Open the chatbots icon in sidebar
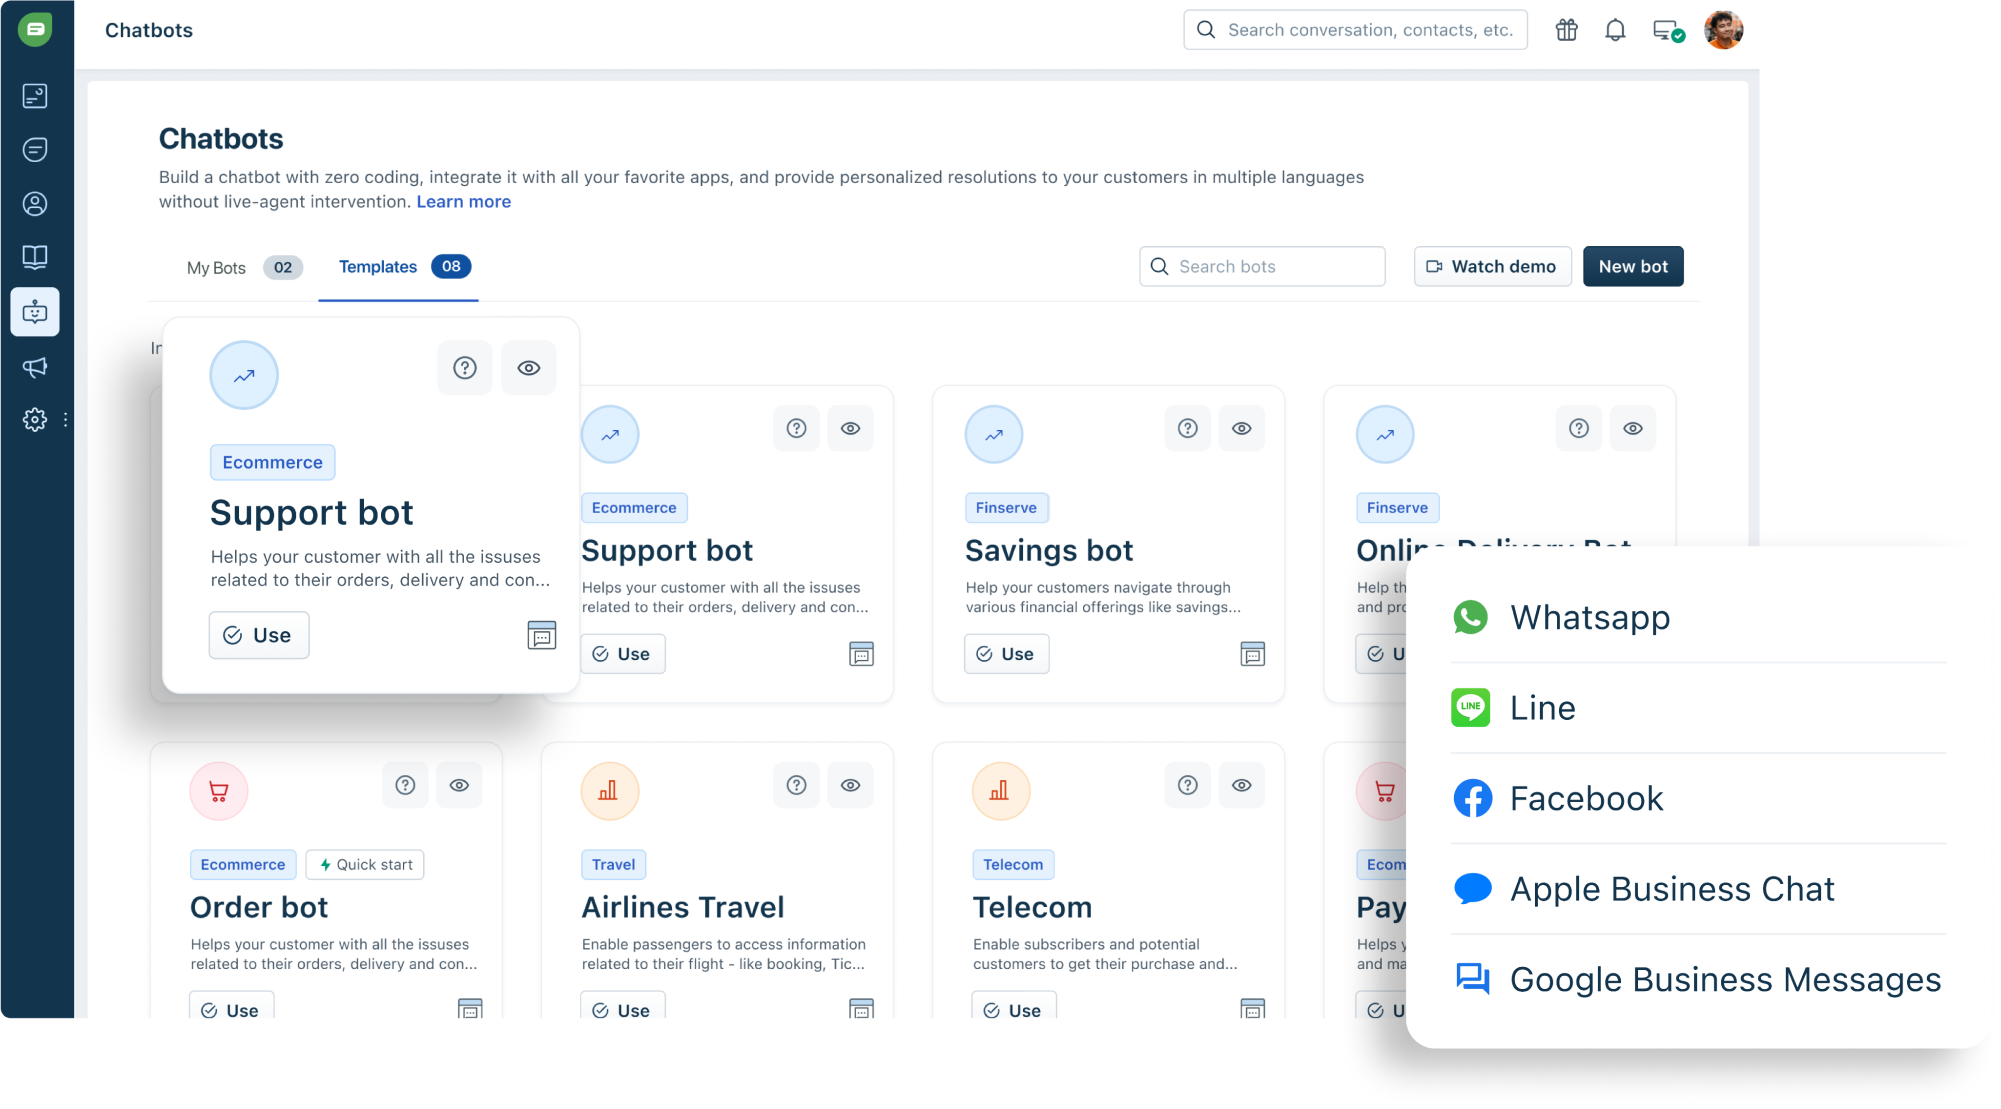Viewport: 2001px width, 1109px height. click(x=35, y=312)
